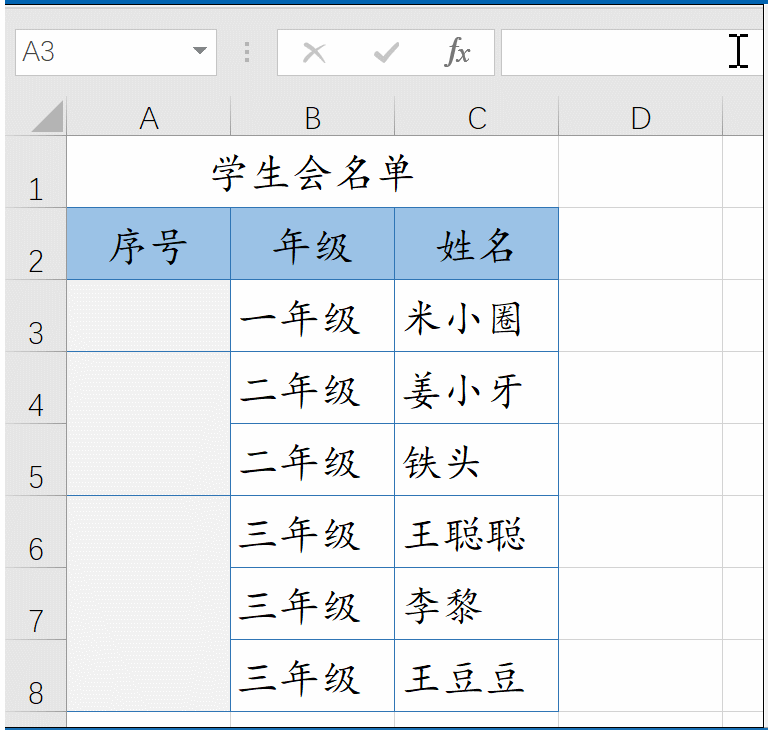
Task: Click cell 李黎
Action: point(477,604)
